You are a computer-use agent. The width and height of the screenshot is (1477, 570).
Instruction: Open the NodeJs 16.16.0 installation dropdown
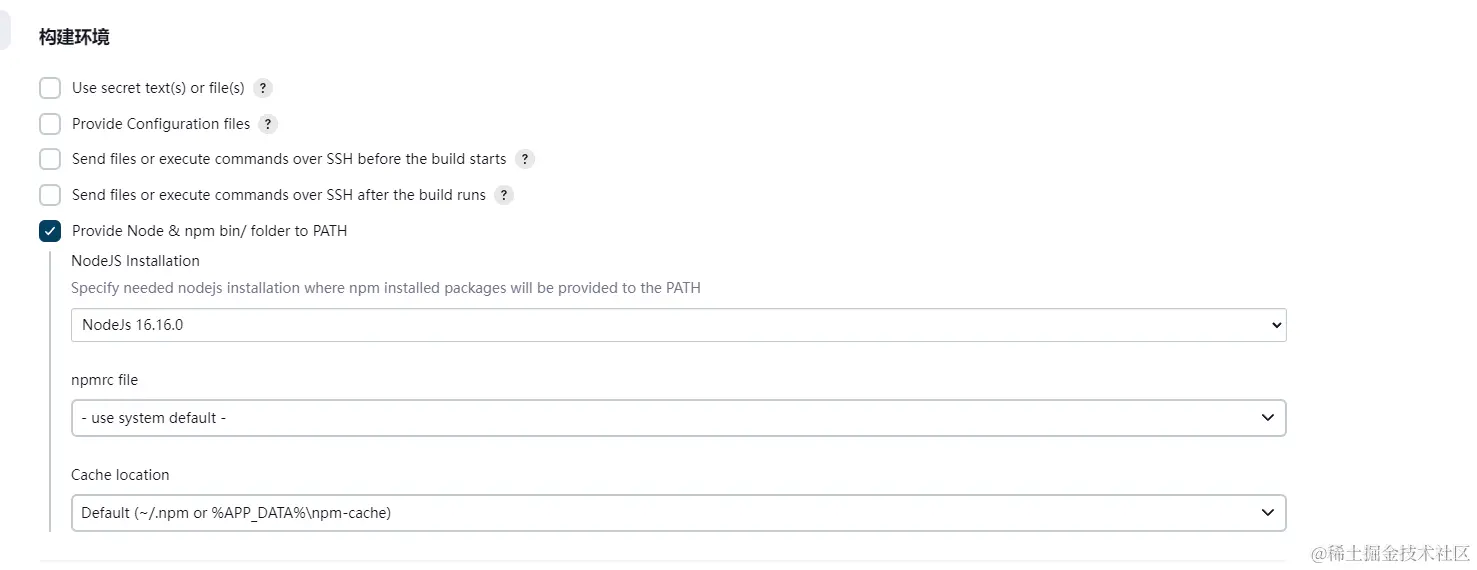pyautogui.click(x=678, y=325)
